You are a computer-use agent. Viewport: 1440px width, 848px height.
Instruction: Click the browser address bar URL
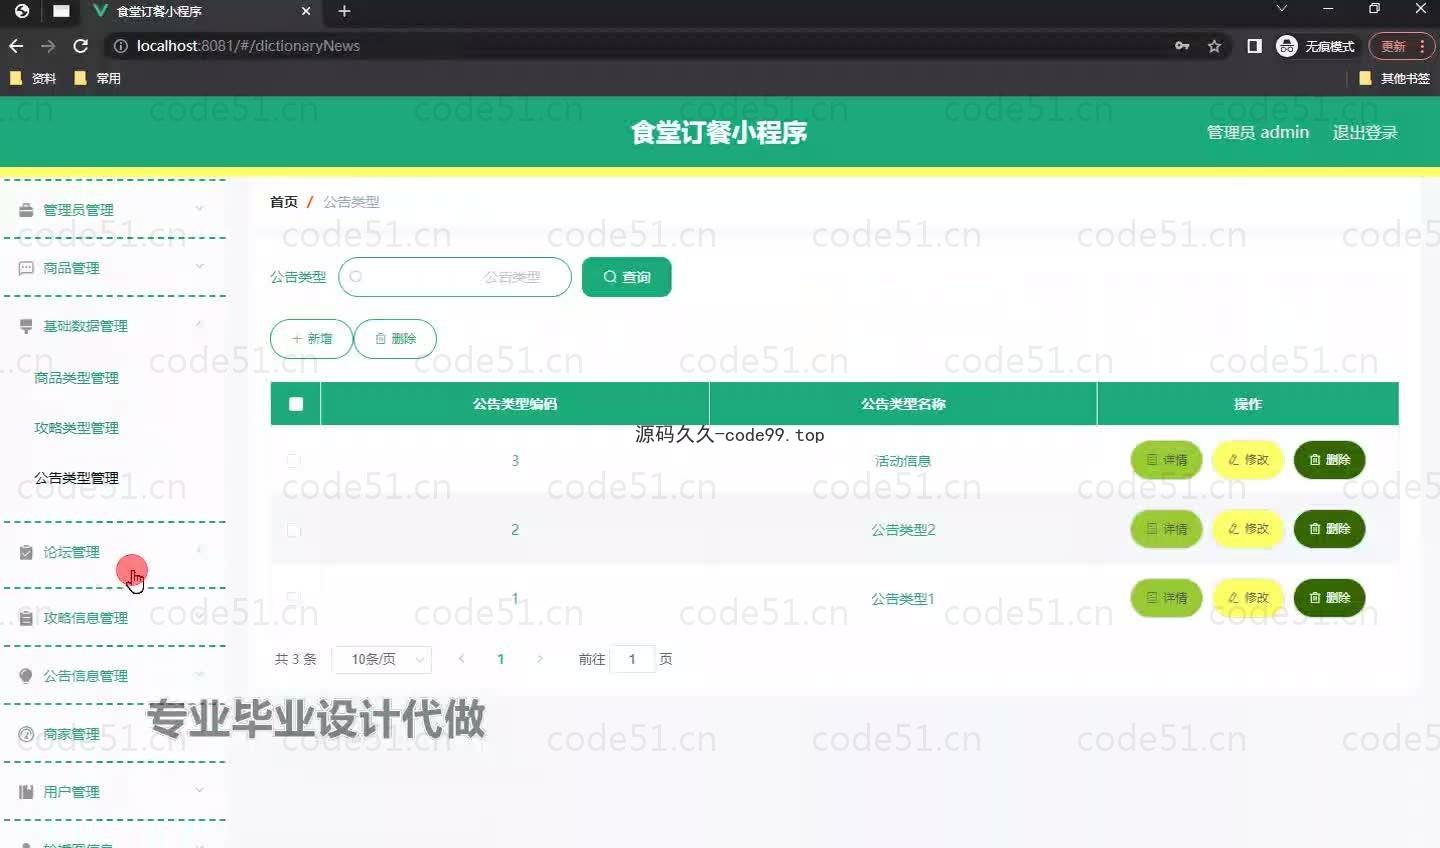coord(248,46)
